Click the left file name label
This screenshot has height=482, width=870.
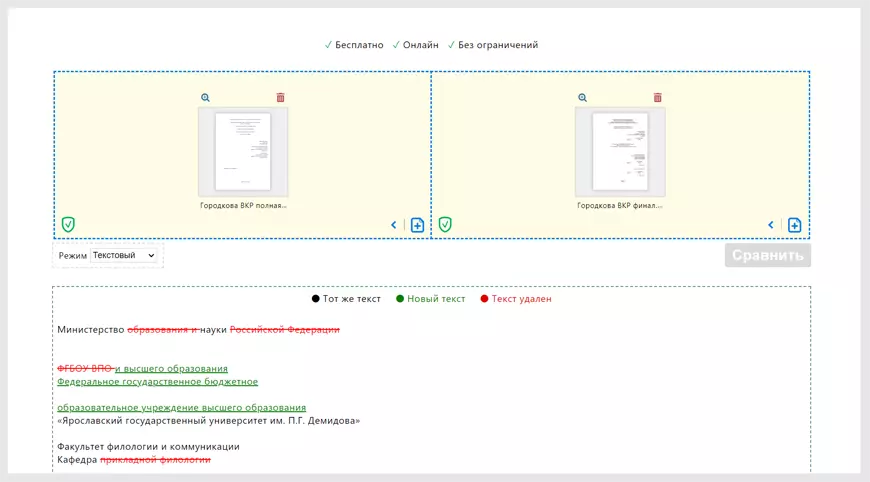click(243, 205)
